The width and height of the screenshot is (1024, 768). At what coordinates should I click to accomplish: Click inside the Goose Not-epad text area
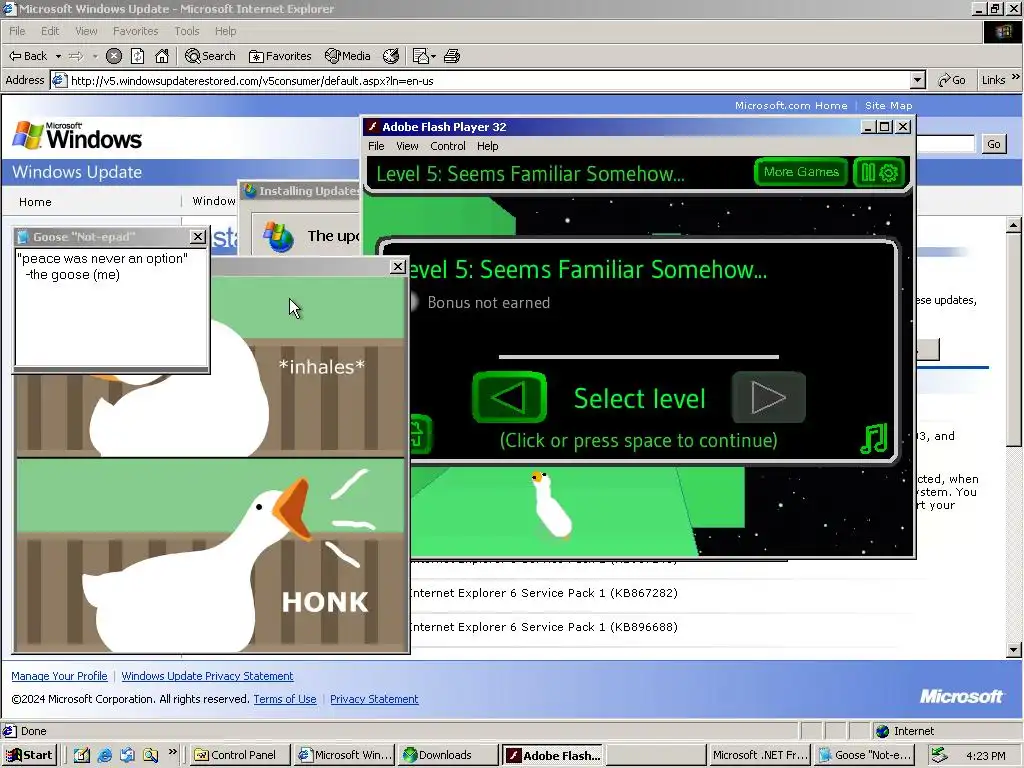pyautogui.click(x=112, y=307)
